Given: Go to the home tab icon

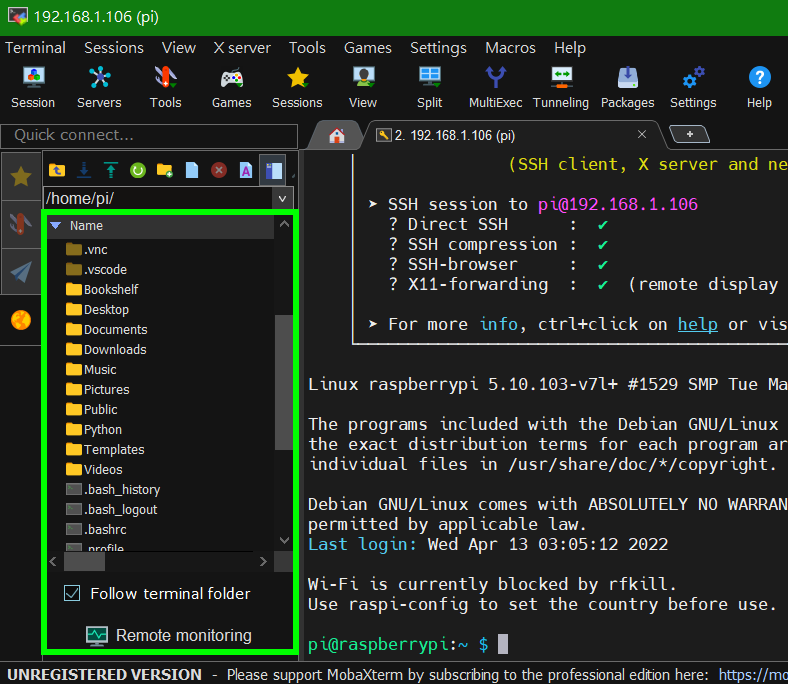Looking at the screenshot, I should tap(336, 136).
